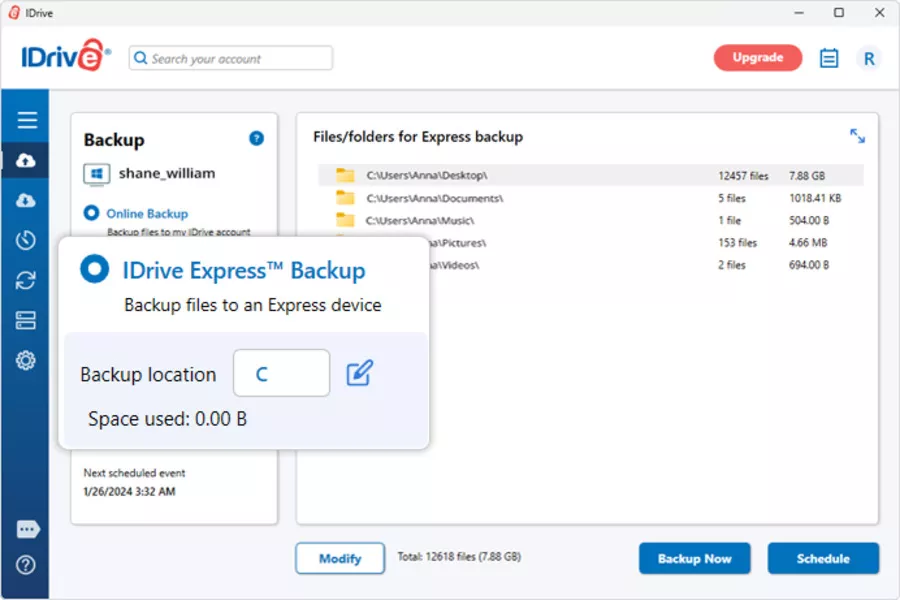The height and width of the screenshot is (600, 900).
Task: Open Settings with the sidebar gear icon
Action: click(x=25, y=360)
